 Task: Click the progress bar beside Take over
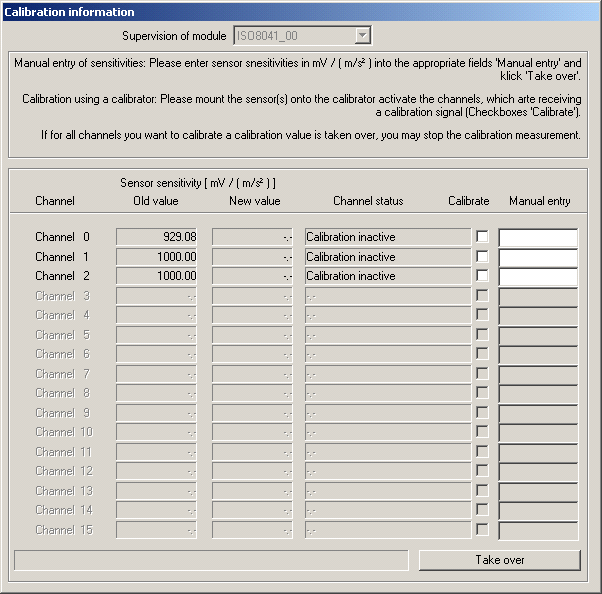click(x=211, y=560)
